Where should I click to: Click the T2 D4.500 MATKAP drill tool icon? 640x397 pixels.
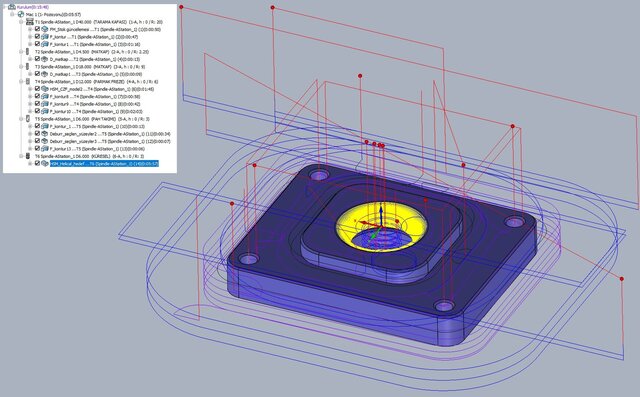point(27,51)
